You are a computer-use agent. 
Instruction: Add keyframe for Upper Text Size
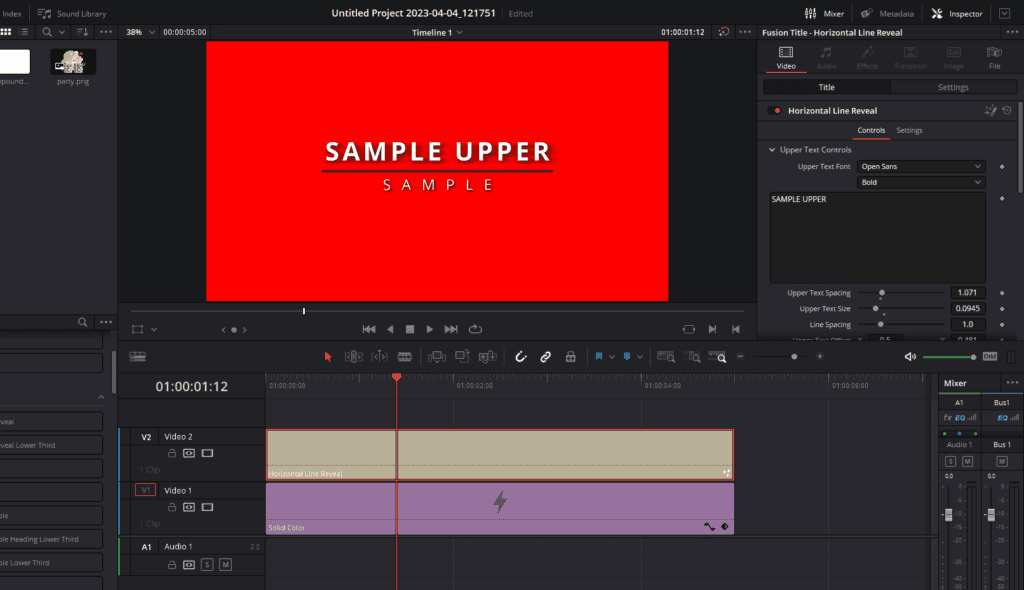click(x=1002, y=308)
